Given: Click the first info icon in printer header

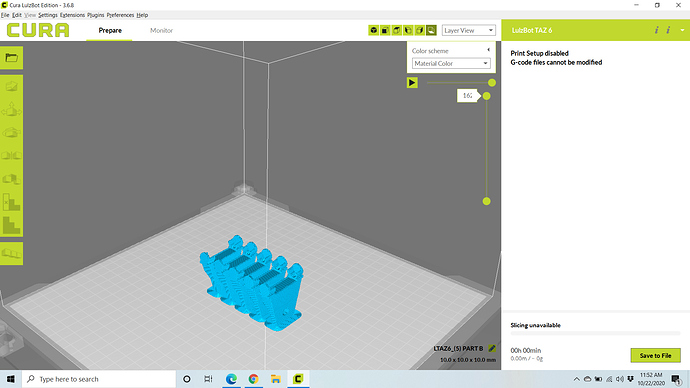Looking at the screenshot, I should tap(656, 30).
